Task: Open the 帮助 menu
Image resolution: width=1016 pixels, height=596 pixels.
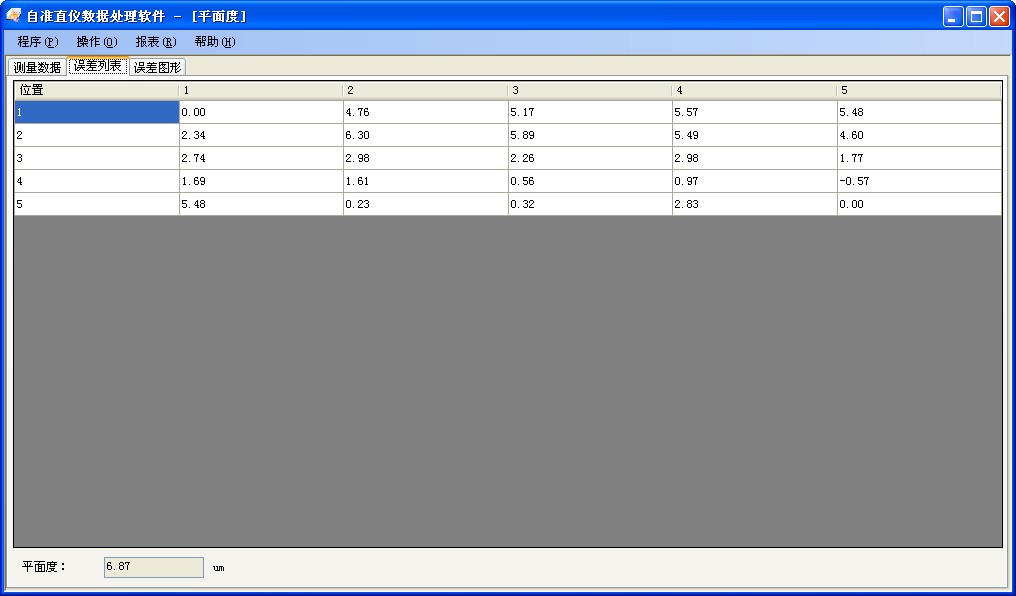Action: [x=215, y=42]
